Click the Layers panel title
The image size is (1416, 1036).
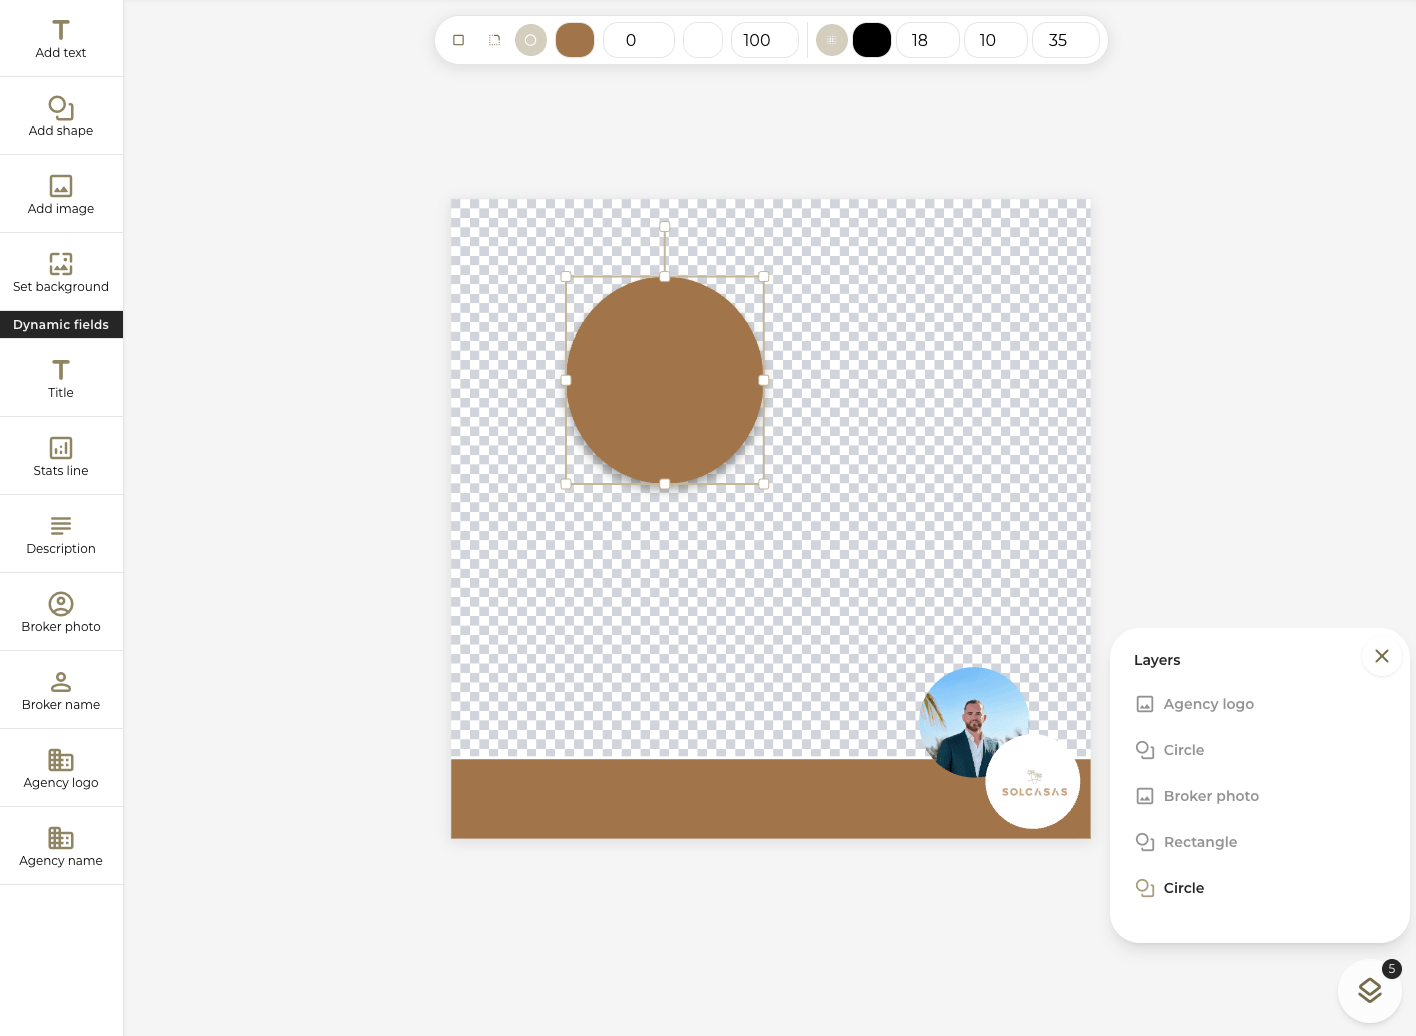1157,660
